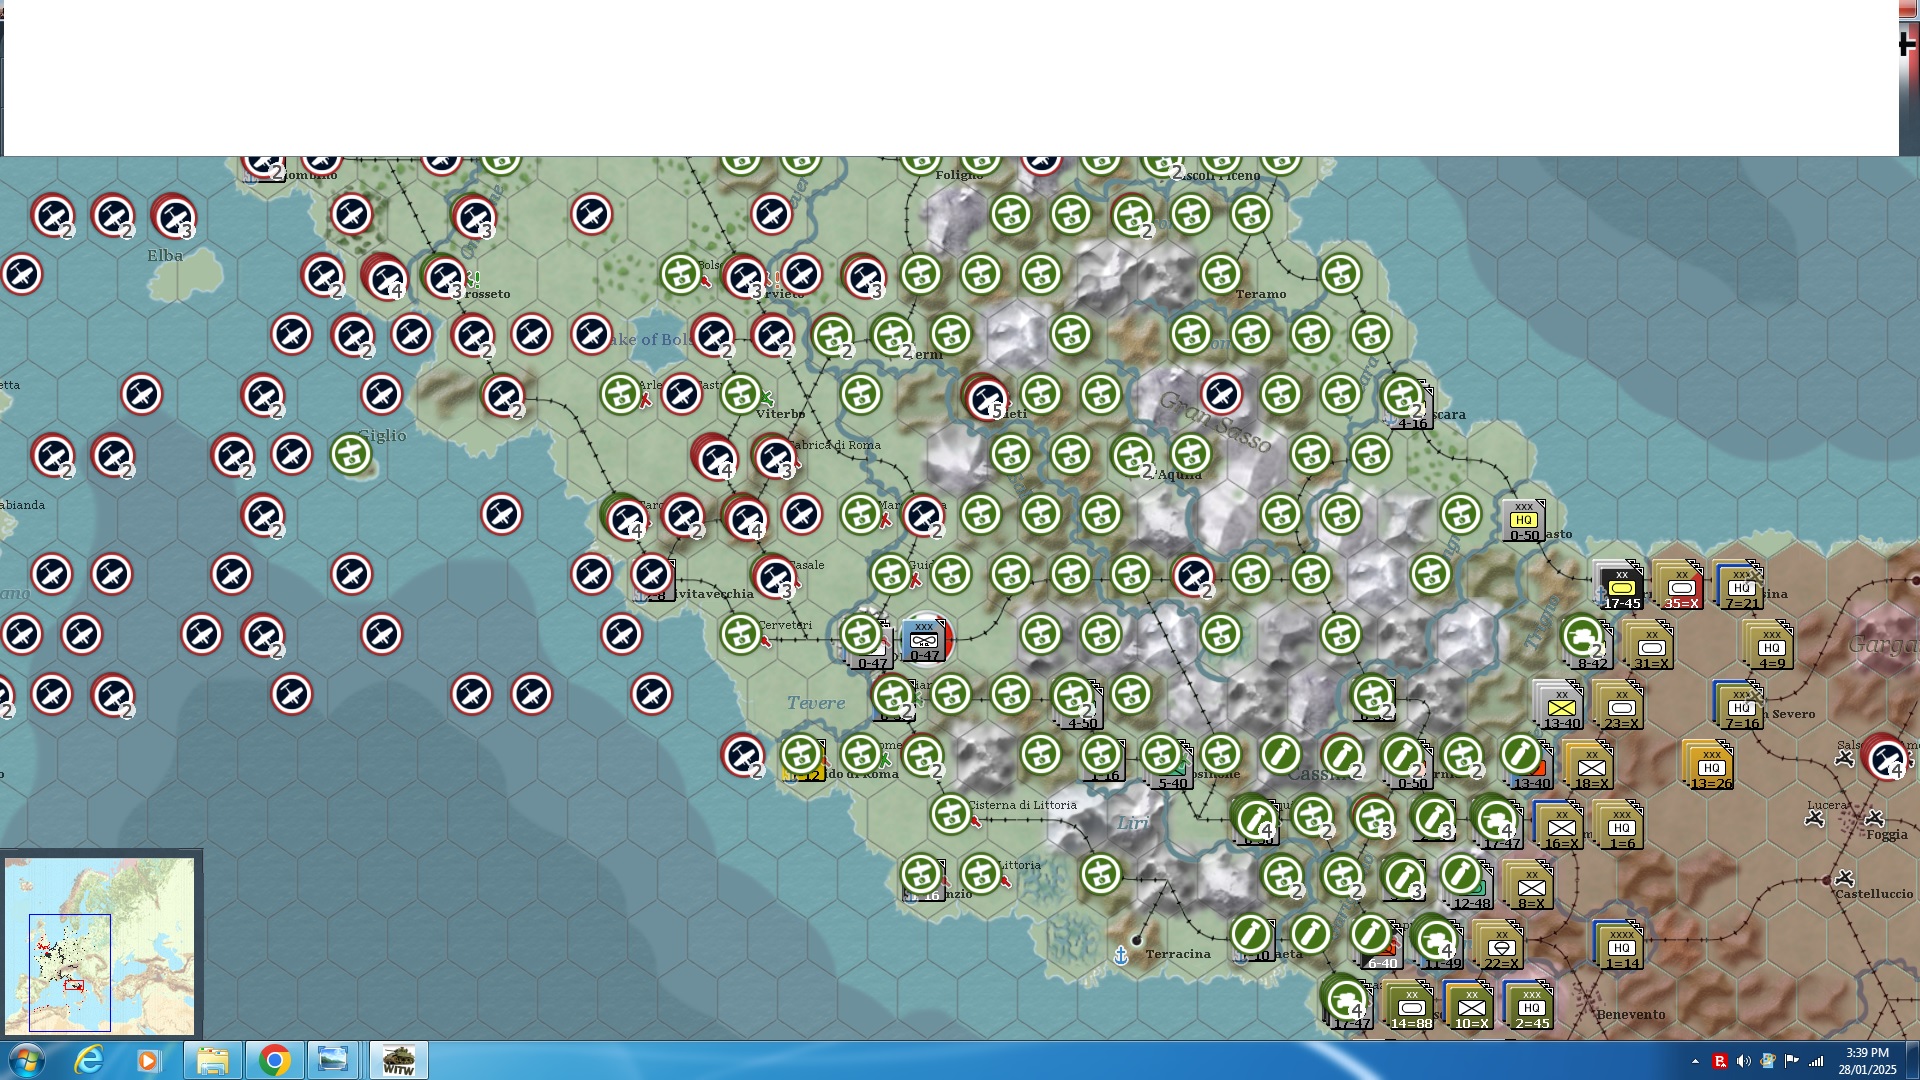Click the system clock showing 3:39 PM
Image resolution: width=1920 pixels, height=1080 pixels.
[1867, 1060]
